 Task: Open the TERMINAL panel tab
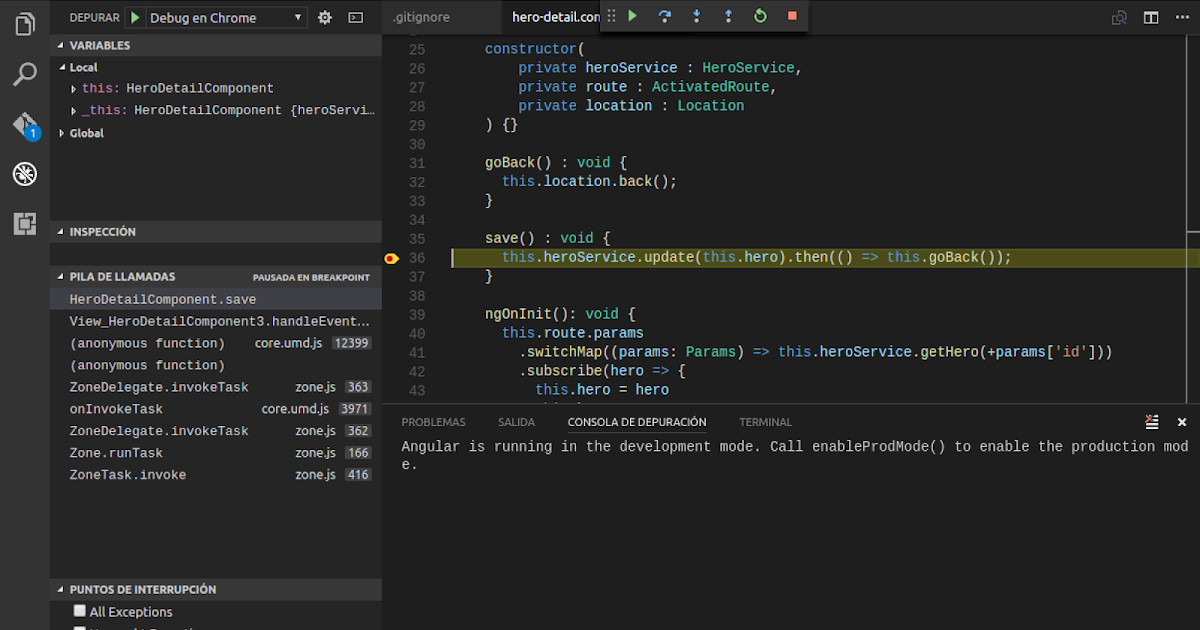click(x=765, y=422)
